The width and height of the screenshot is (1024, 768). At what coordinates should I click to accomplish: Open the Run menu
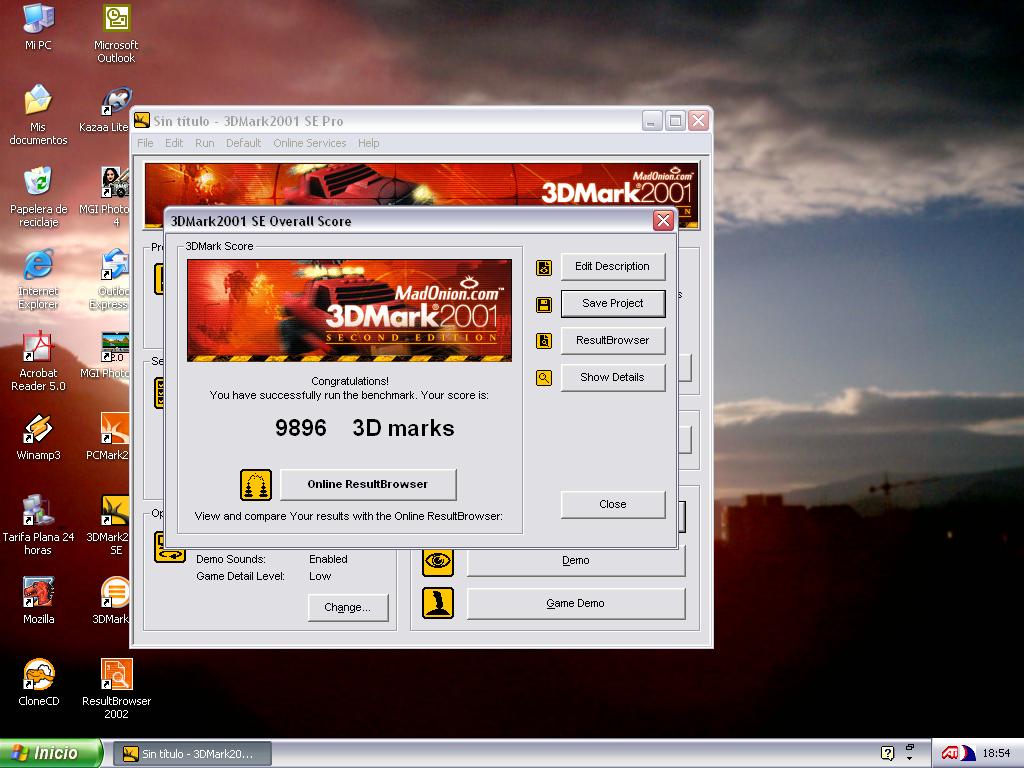(x=204, y=143)
